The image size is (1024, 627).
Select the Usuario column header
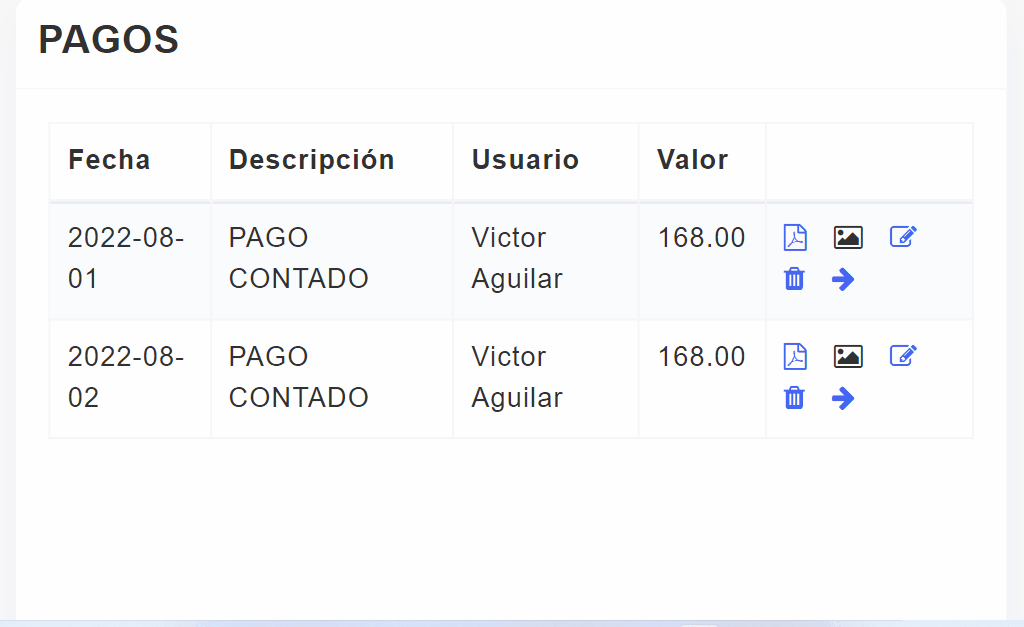coord(525,160)
